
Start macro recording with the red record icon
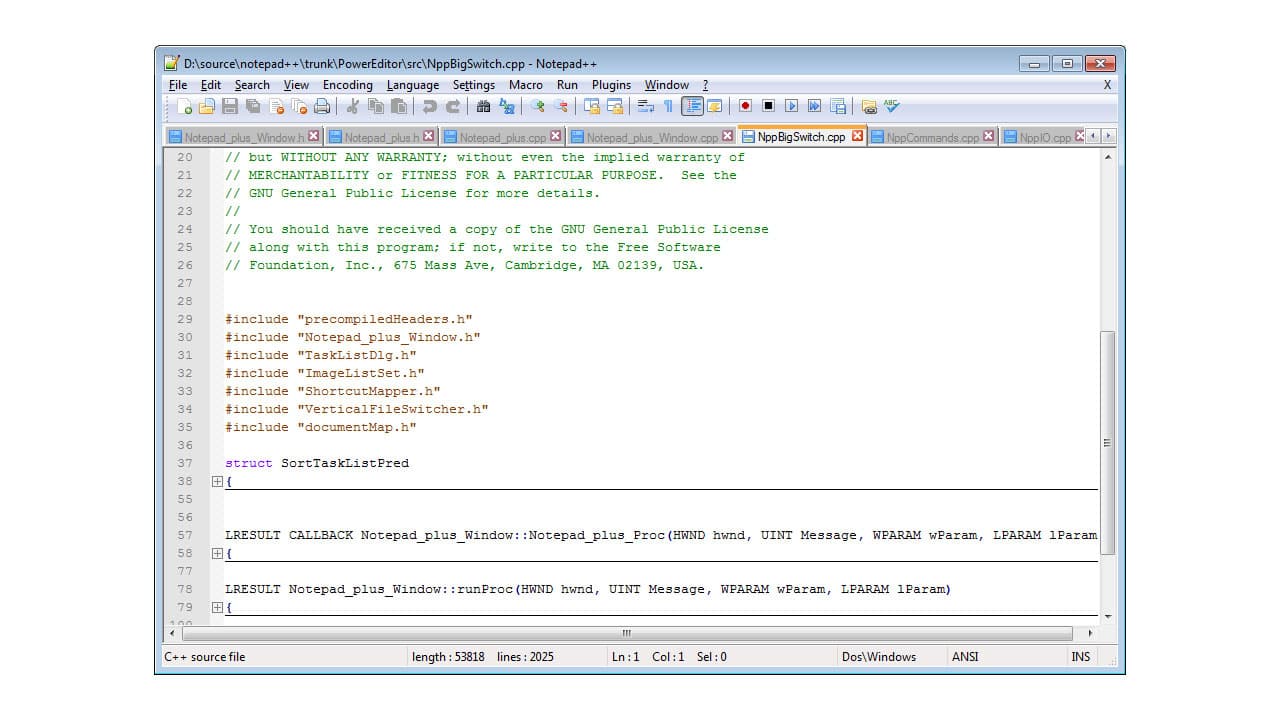[x=744, y=106]
